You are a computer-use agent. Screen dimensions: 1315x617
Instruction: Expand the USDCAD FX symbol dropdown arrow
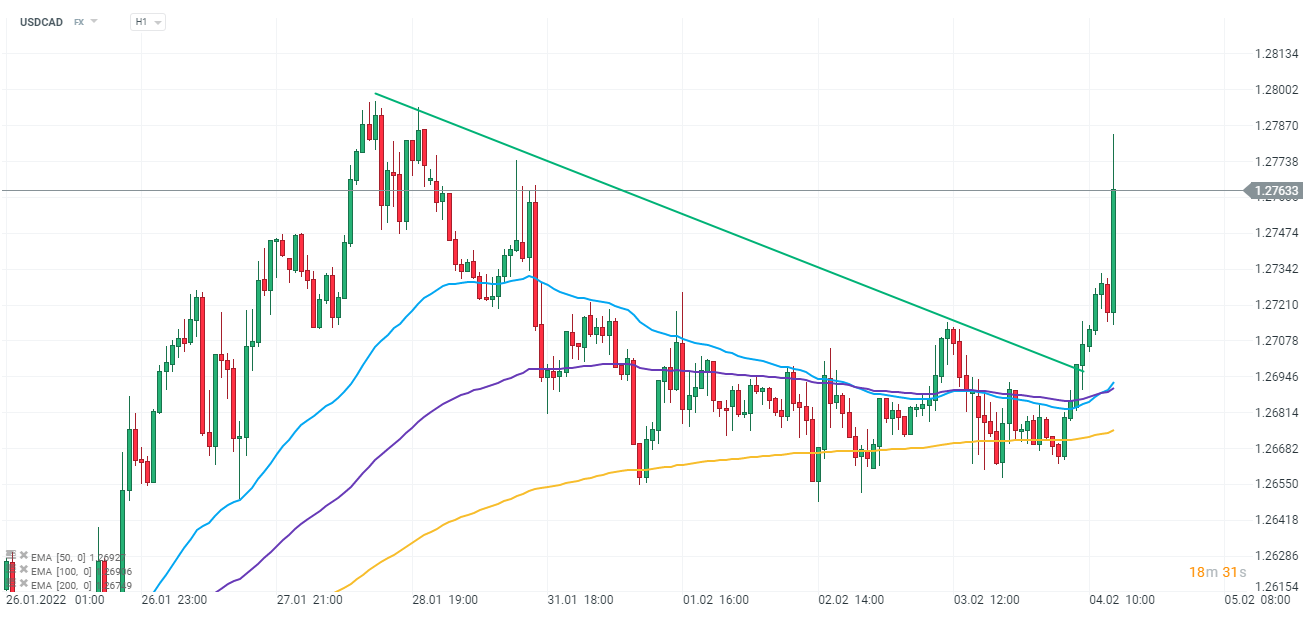click(x=94, y=21)
